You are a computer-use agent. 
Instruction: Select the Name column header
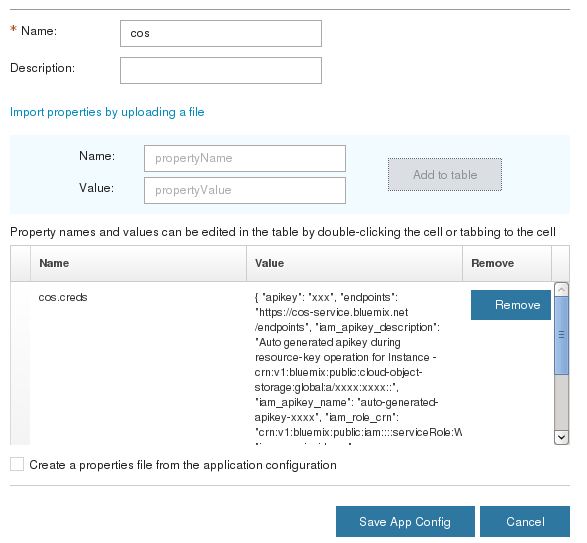click(138, 263)
